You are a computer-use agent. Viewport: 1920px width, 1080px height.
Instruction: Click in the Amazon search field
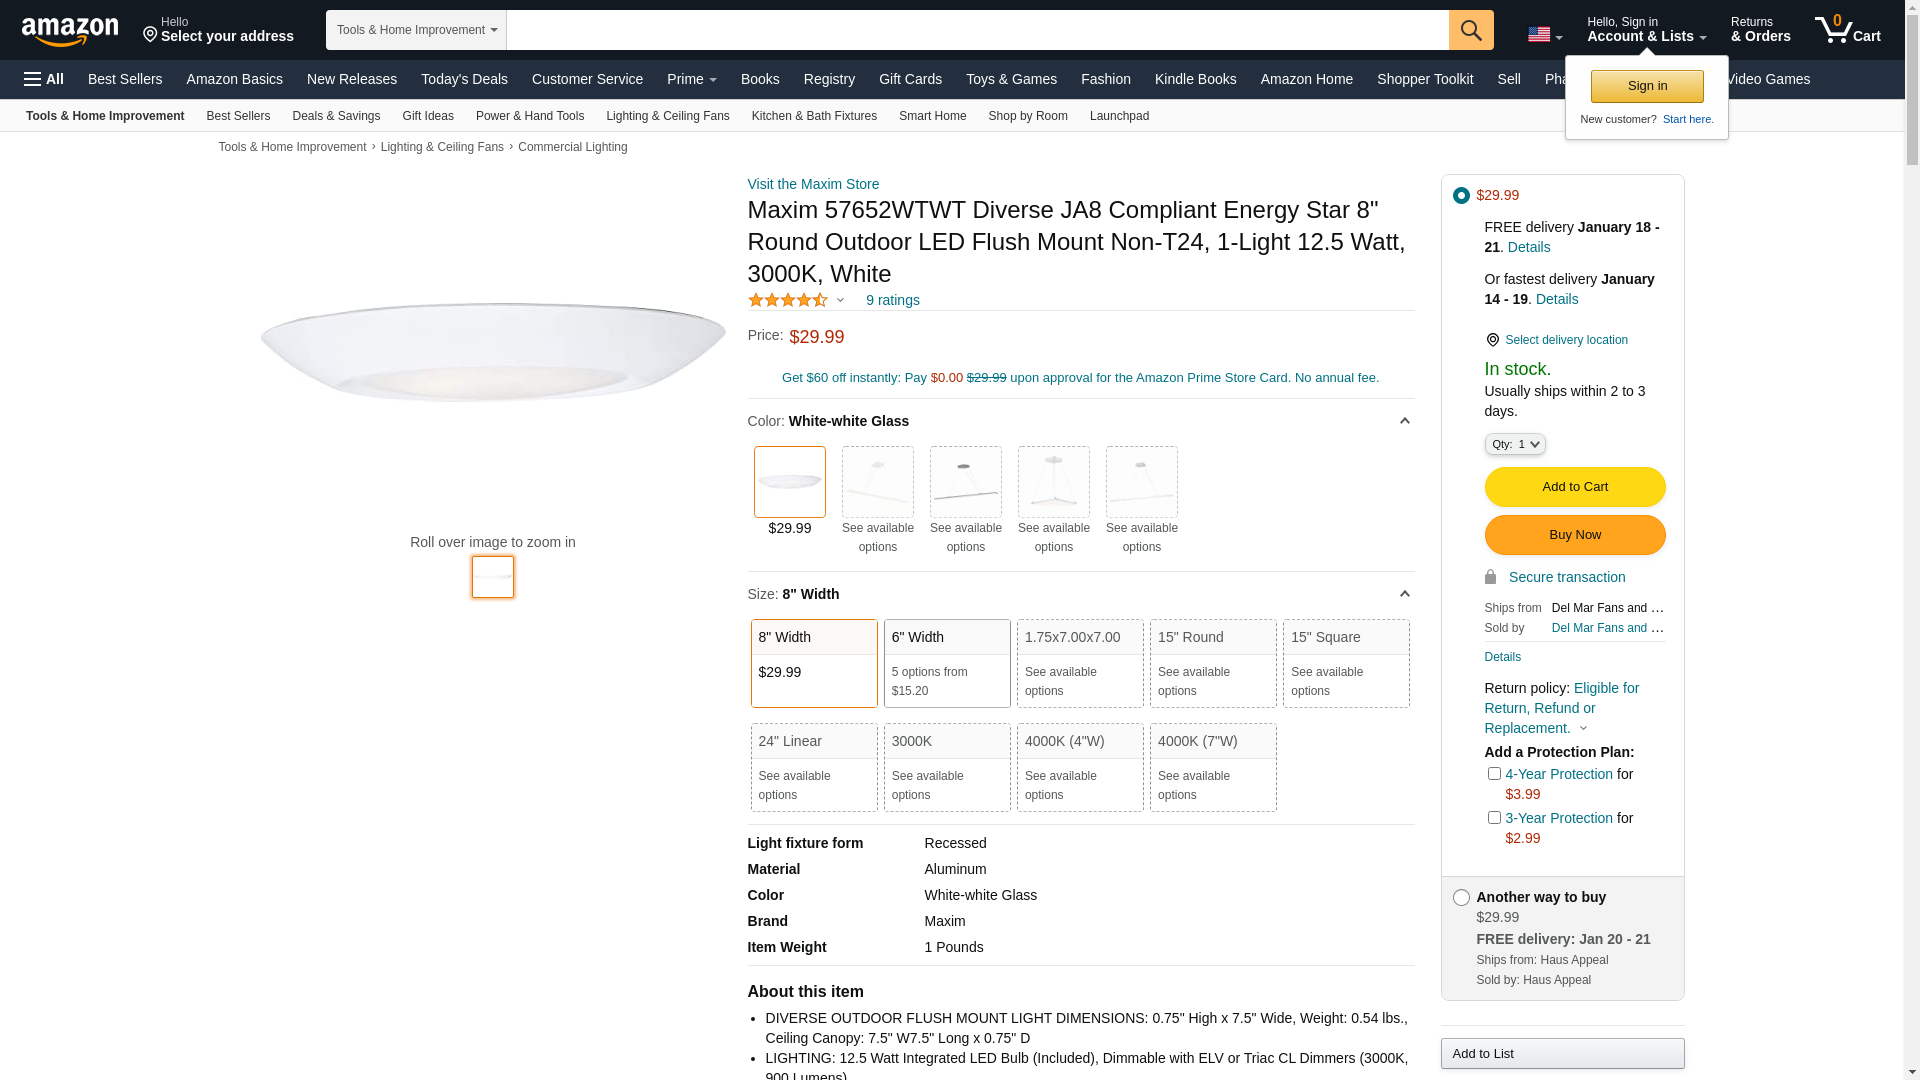coord(977,30)
